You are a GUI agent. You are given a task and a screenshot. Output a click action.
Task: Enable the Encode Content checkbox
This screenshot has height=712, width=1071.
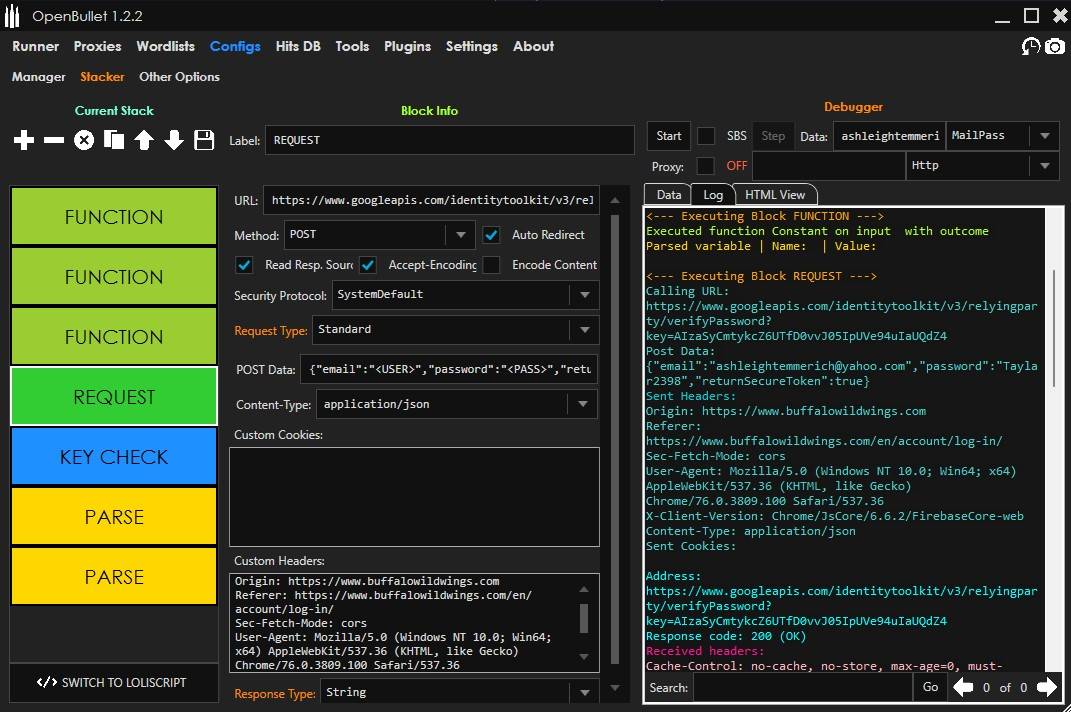[x=491, y=265]
